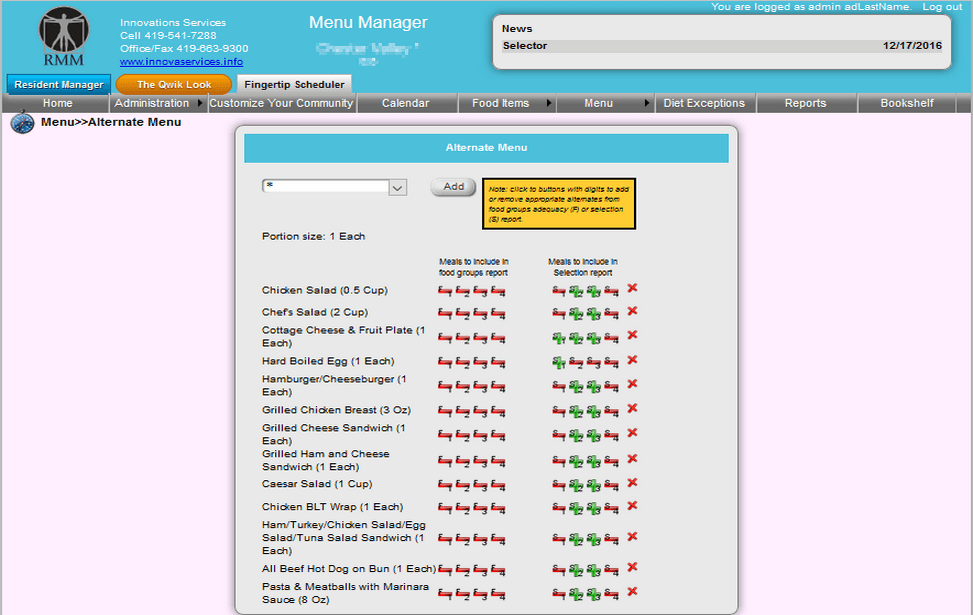The image size is (973, 615).
Task: Toggle S1 for Grilled Chicken Breast selection report
Action: pos(557,410)
